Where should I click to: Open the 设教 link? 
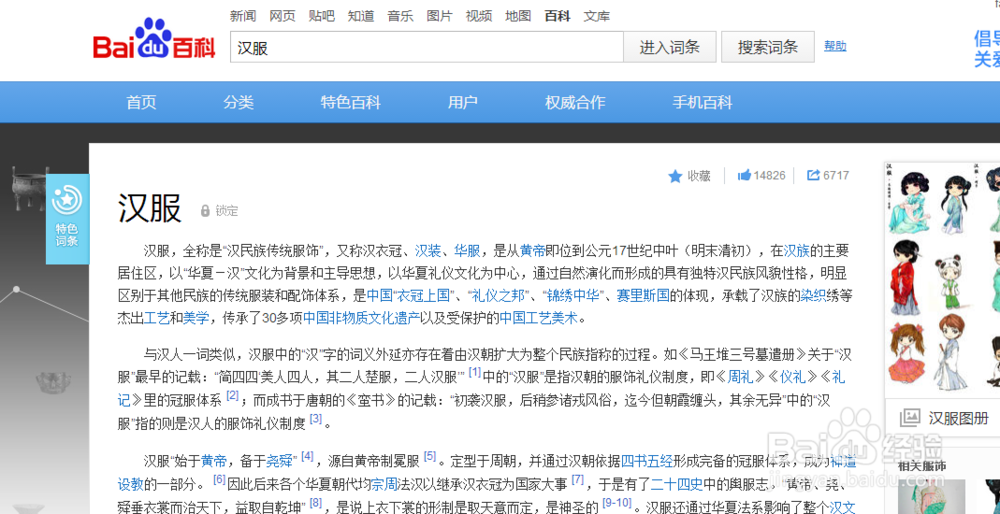click(130, 484)
